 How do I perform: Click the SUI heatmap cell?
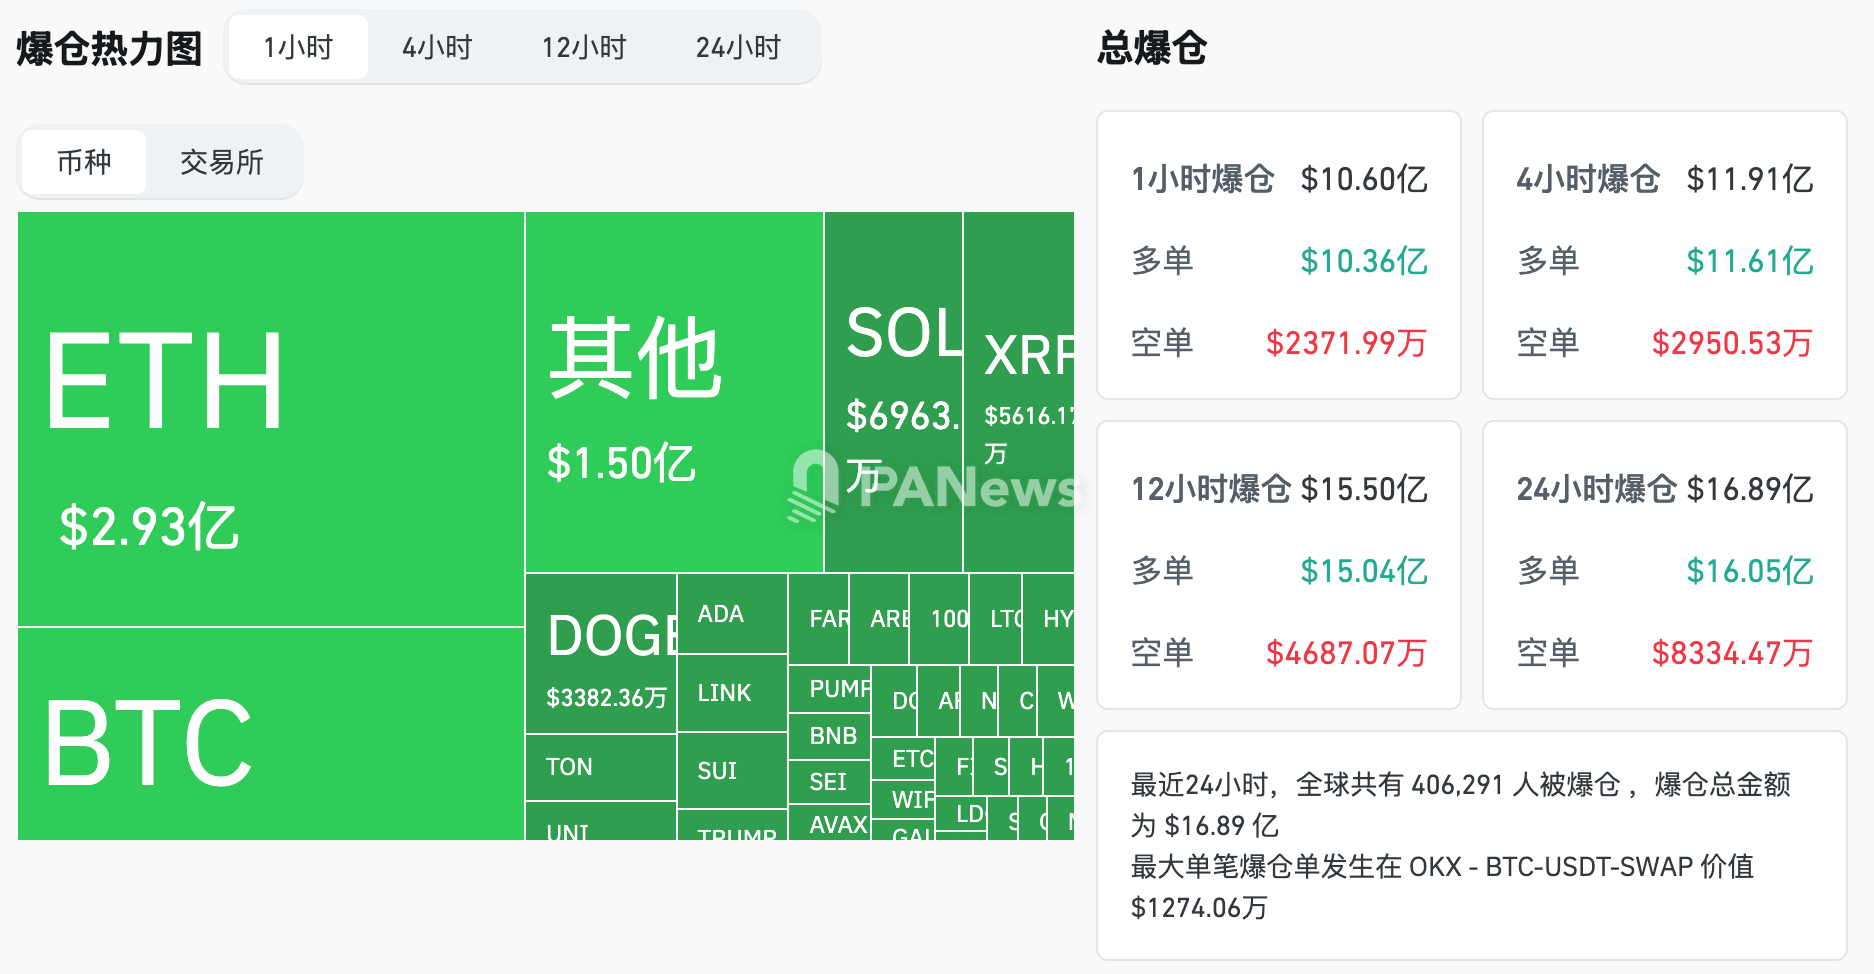pos(732,771)
